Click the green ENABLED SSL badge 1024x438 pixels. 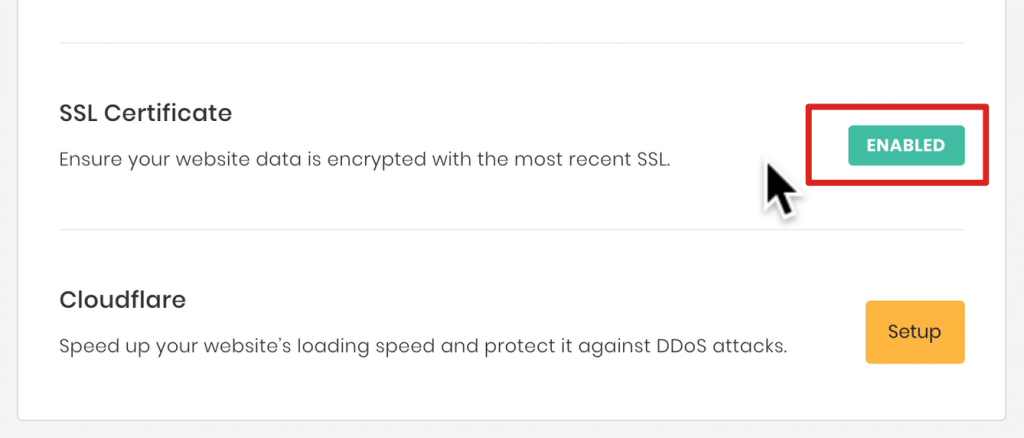pyautogui.click(x=905, y=145)
